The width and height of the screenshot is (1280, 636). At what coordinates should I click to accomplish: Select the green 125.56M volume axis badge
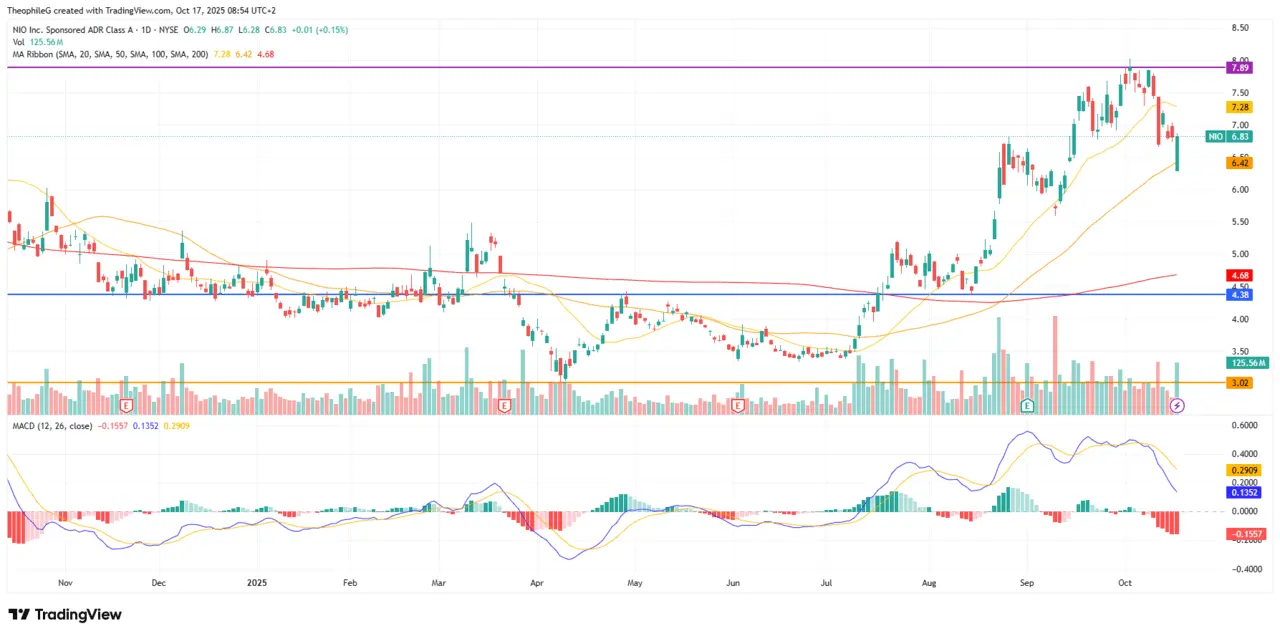coord(1246,363)
